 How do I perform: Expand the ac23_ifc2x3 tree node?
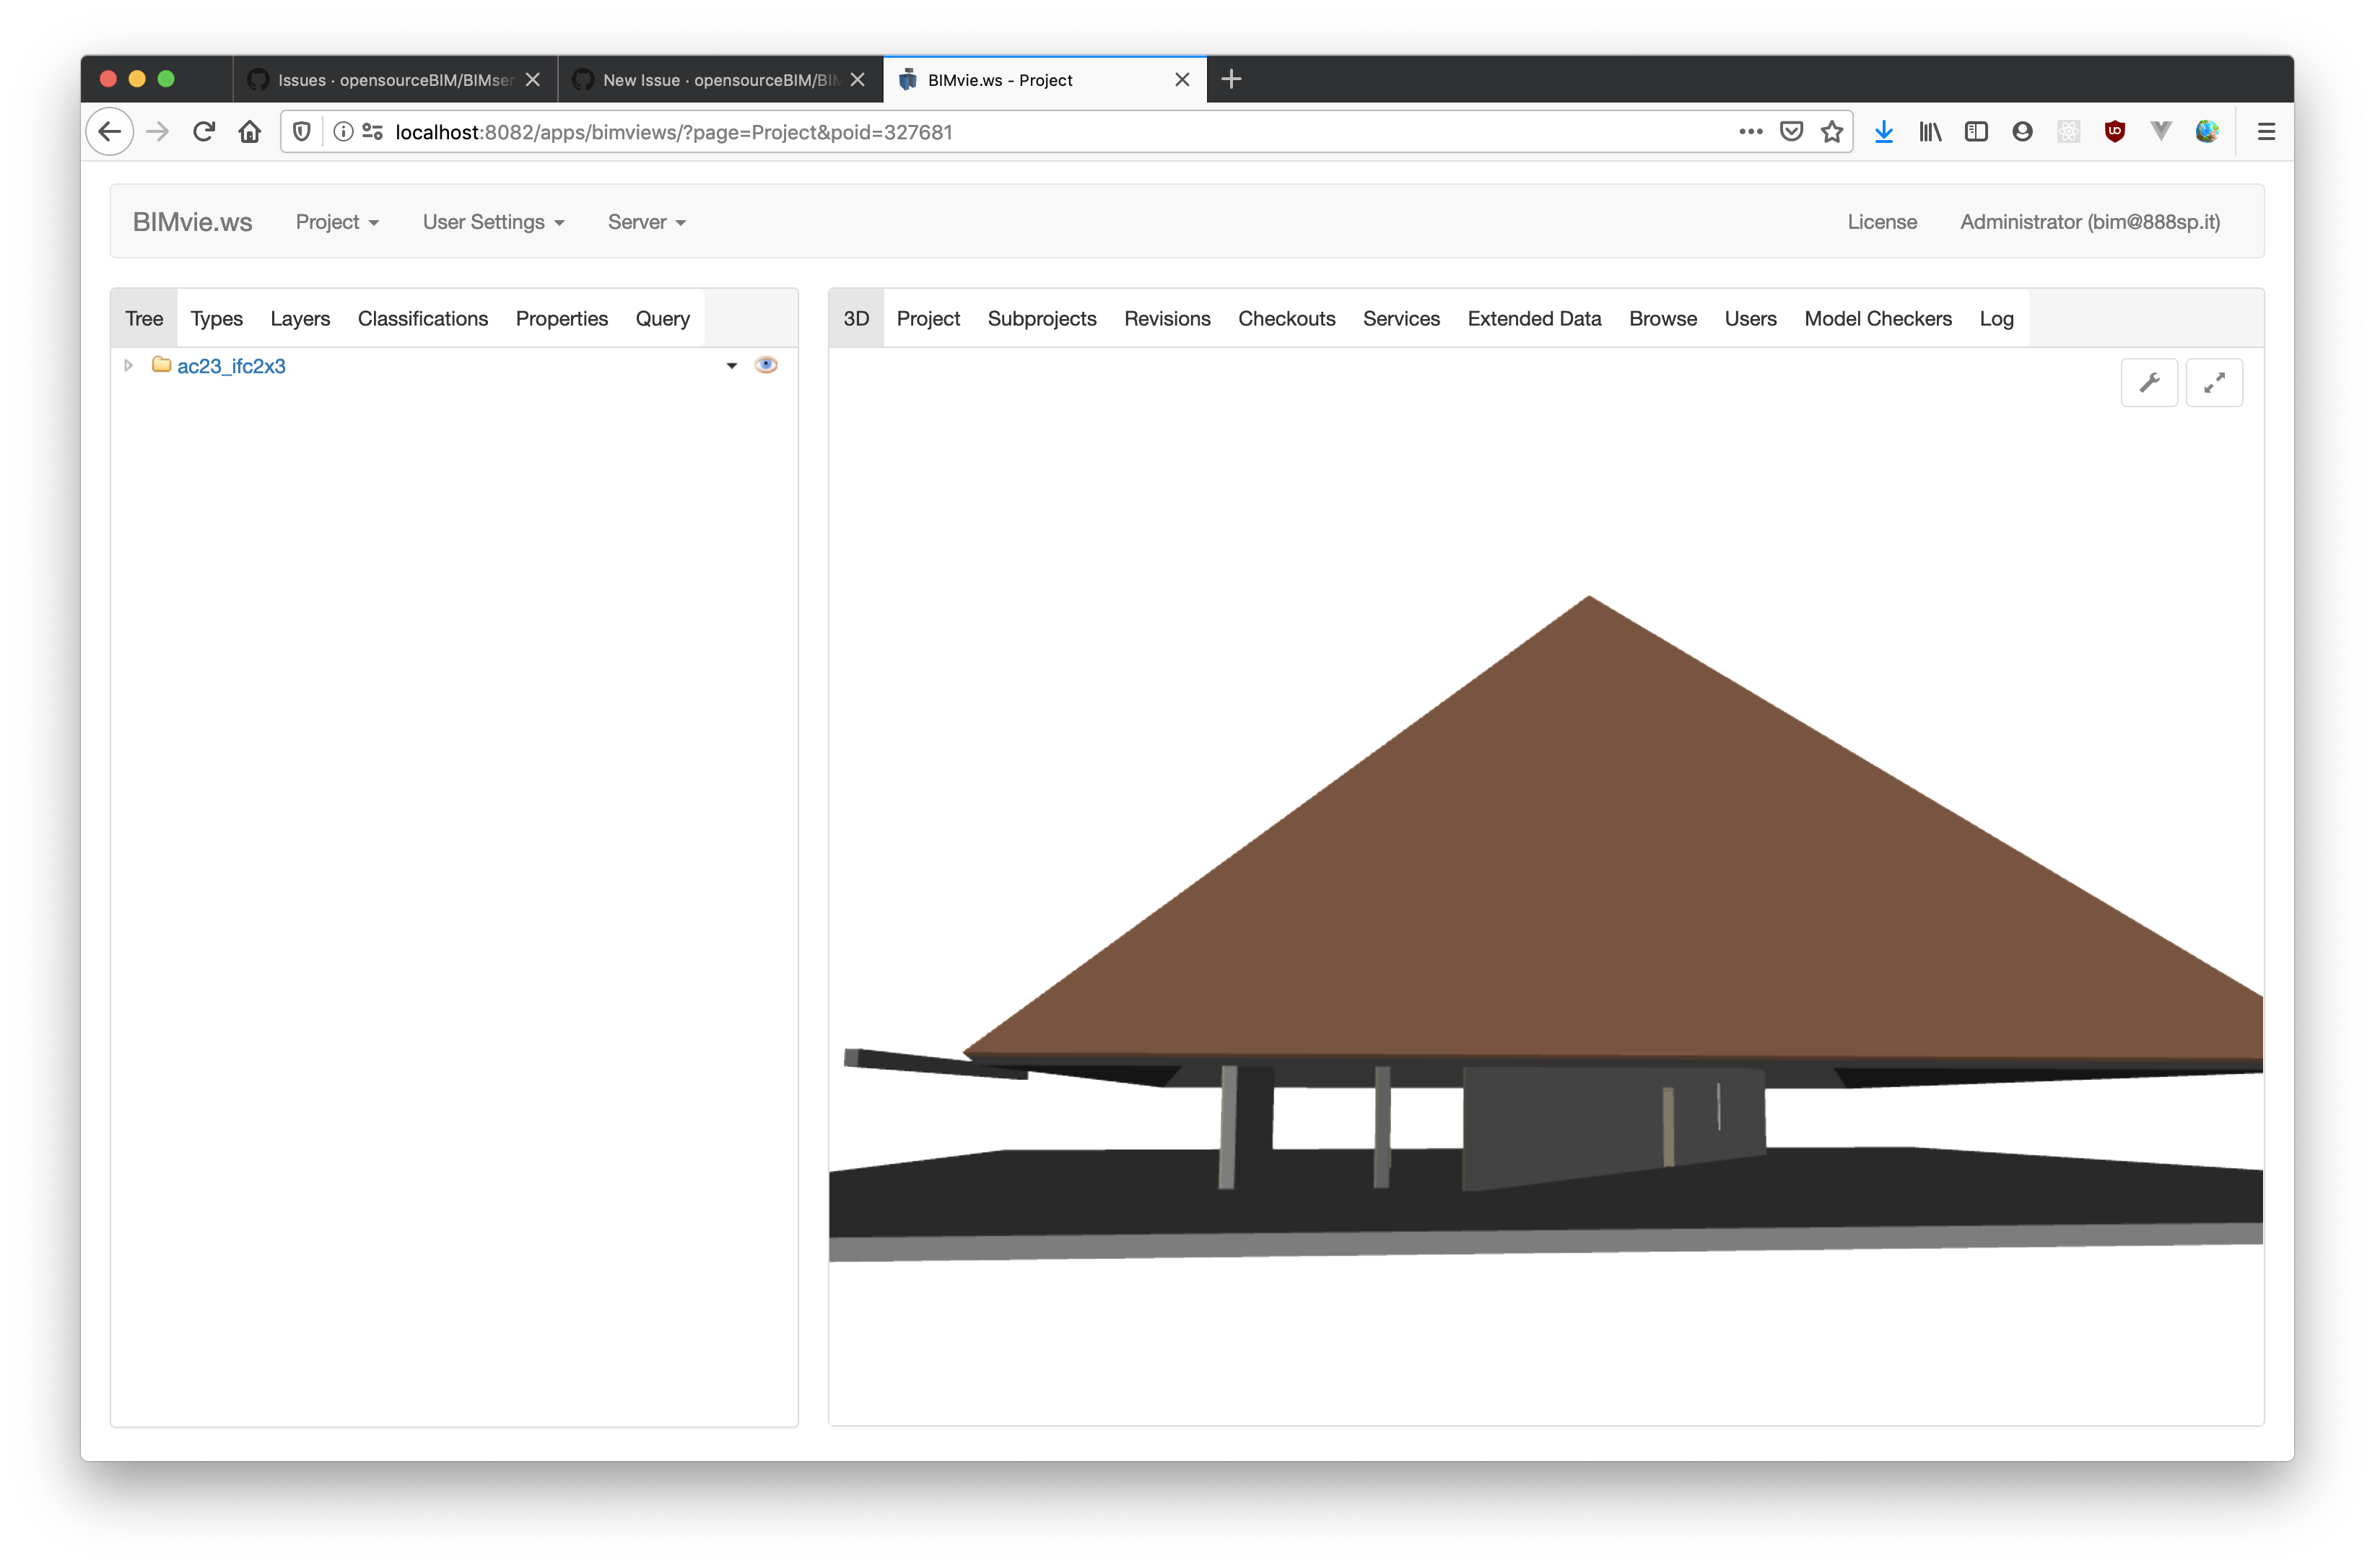[128, 365]
